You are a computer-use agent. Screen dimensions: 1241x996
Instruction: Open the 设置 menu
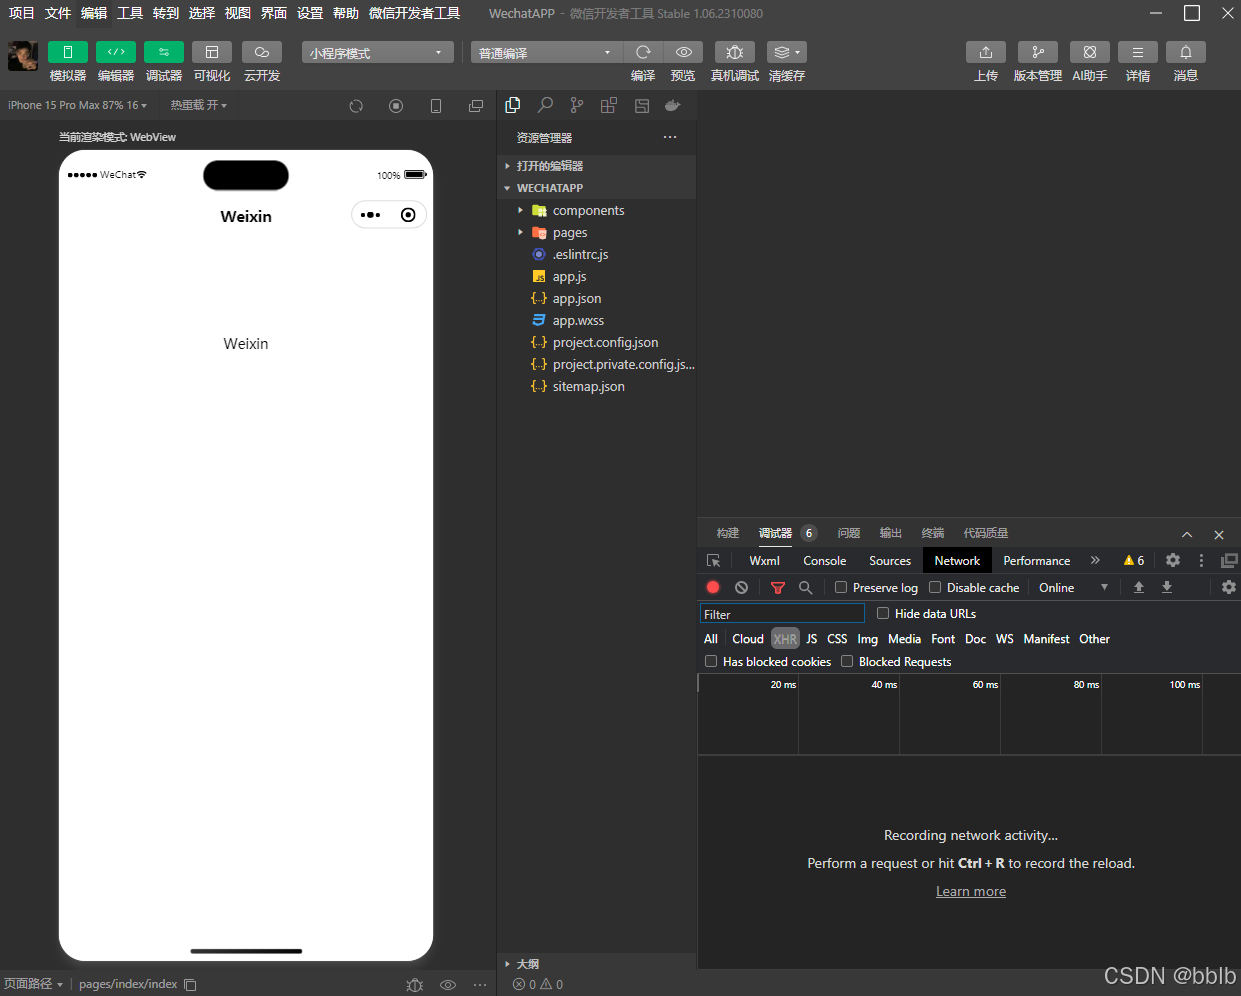[x=310, y=13]
